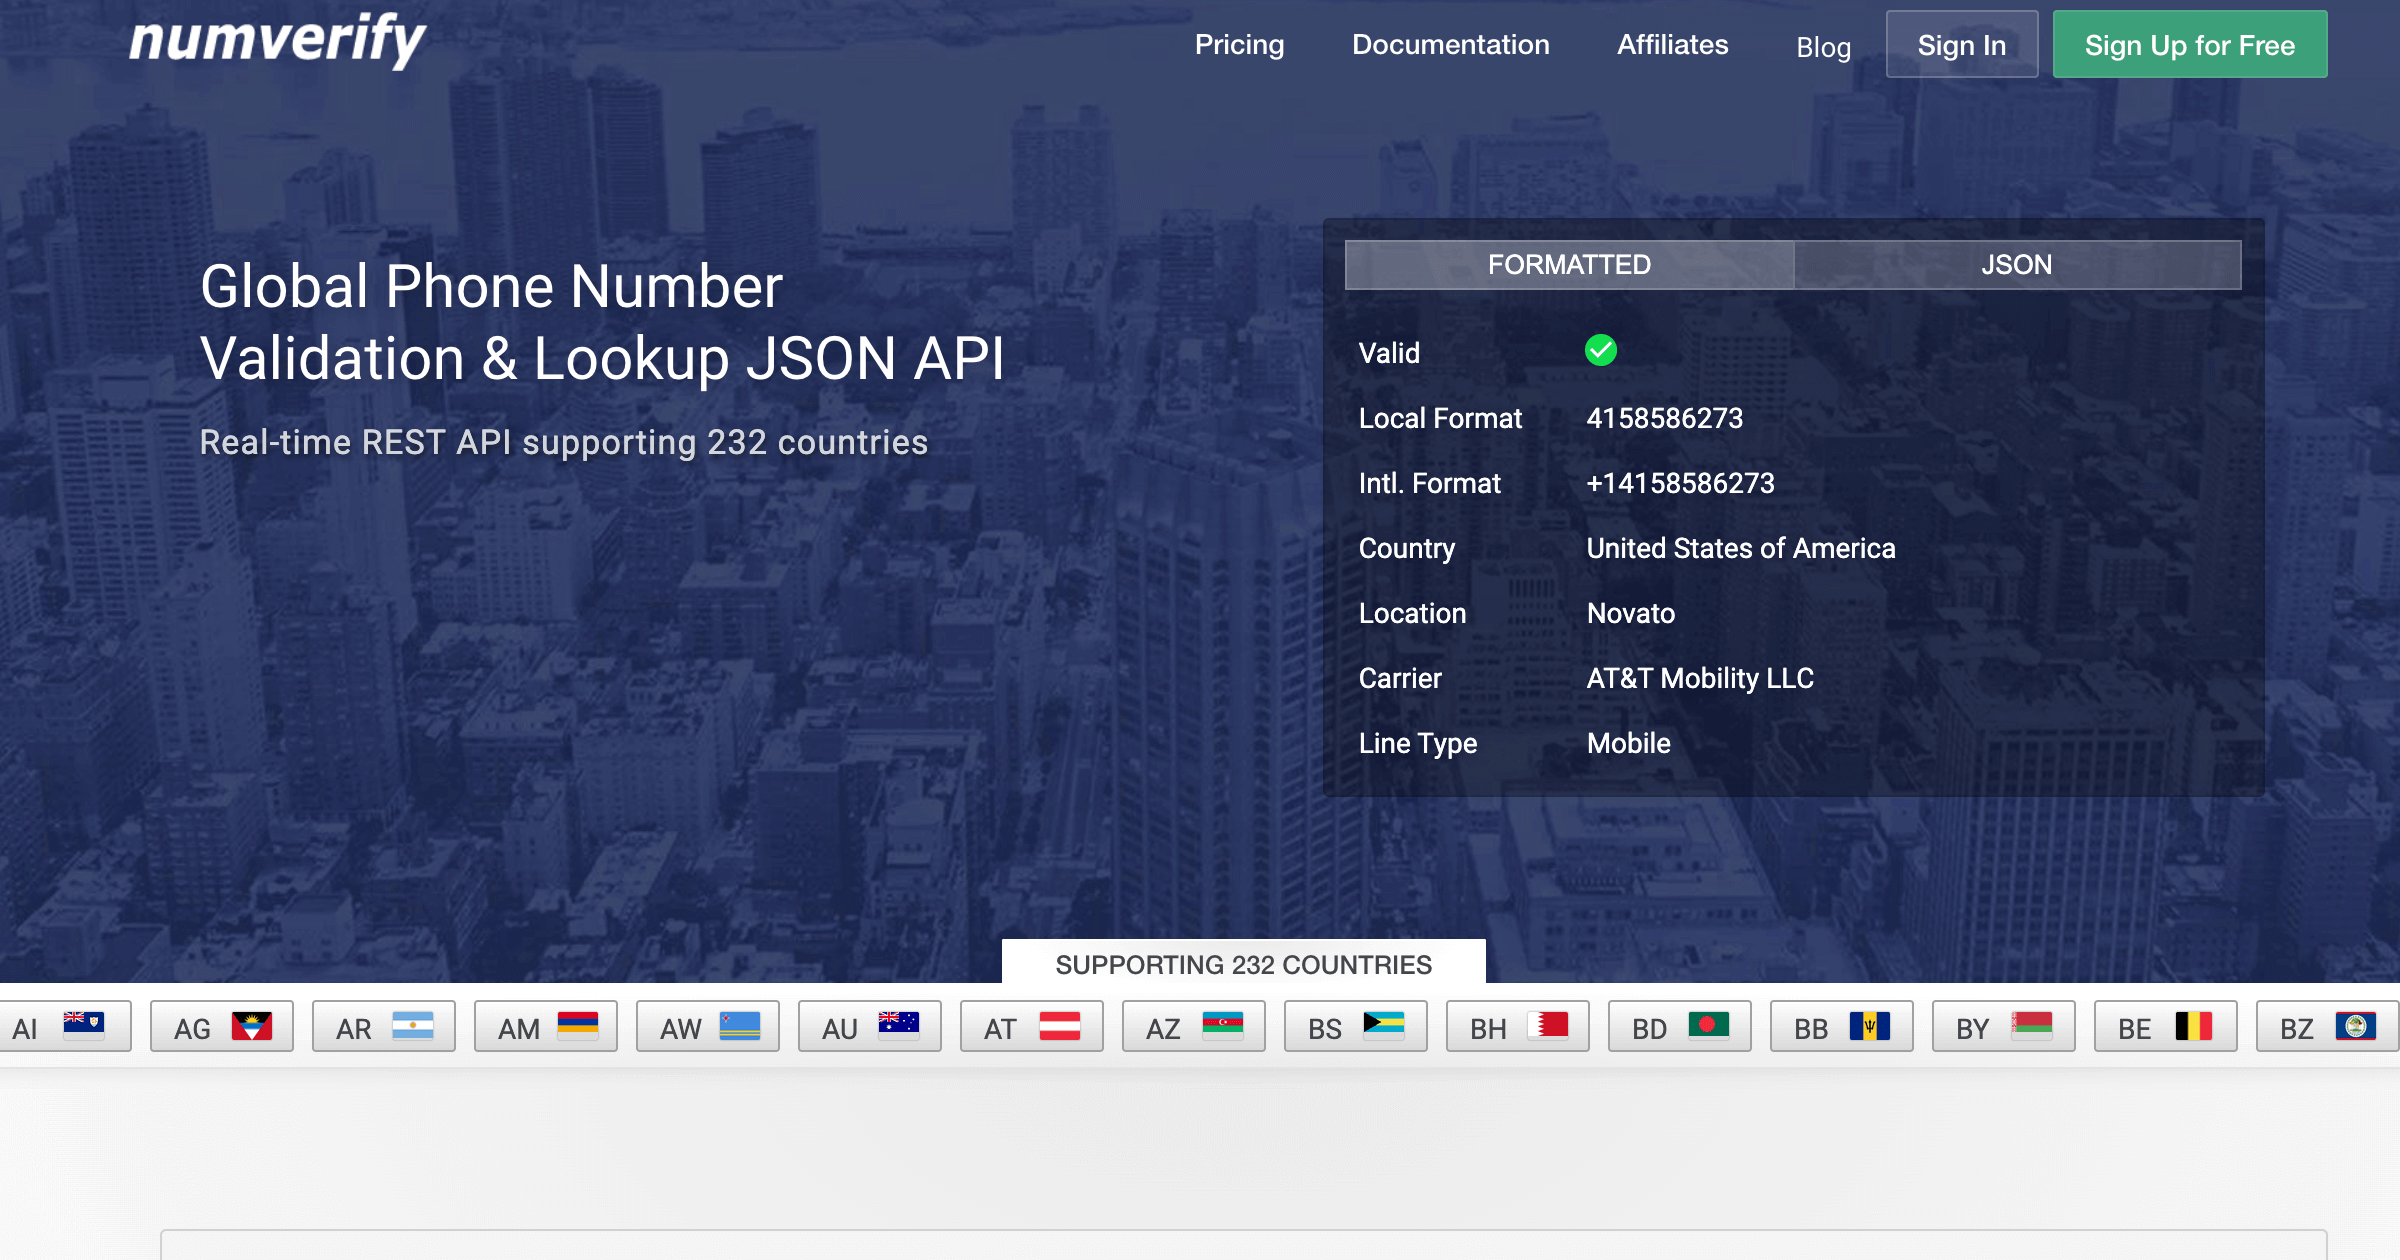Open the Pricing page

pos(1239,45)
